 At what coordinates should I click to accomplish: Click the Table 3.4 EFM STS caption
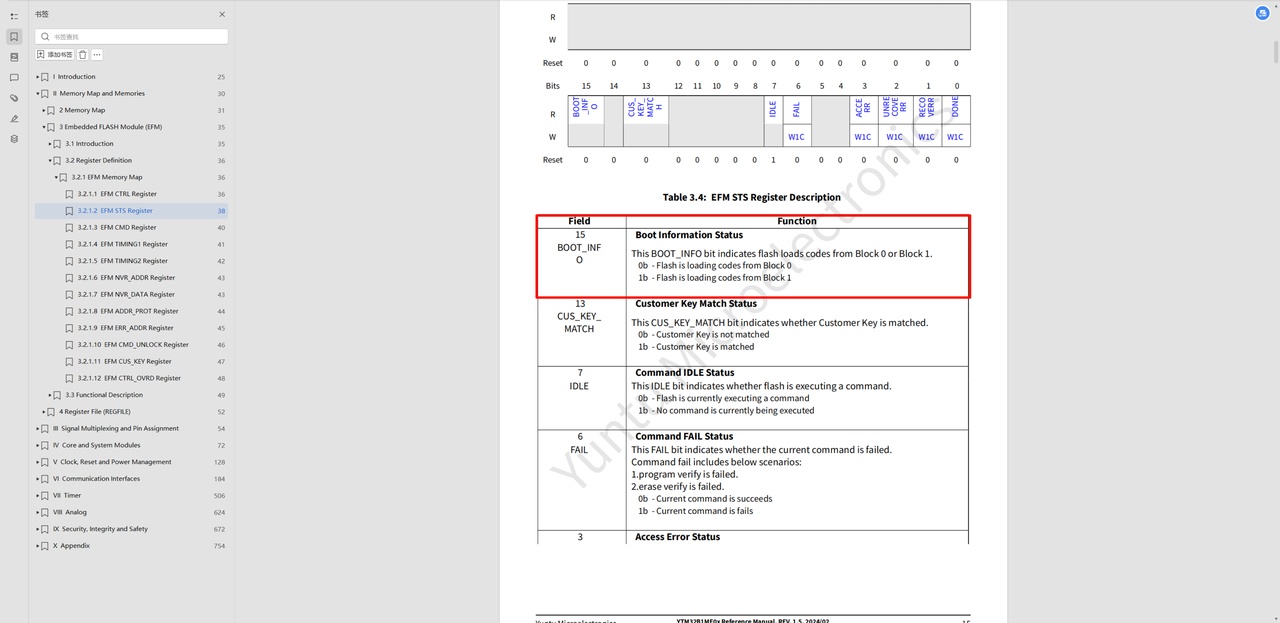(x=751, y=197)
